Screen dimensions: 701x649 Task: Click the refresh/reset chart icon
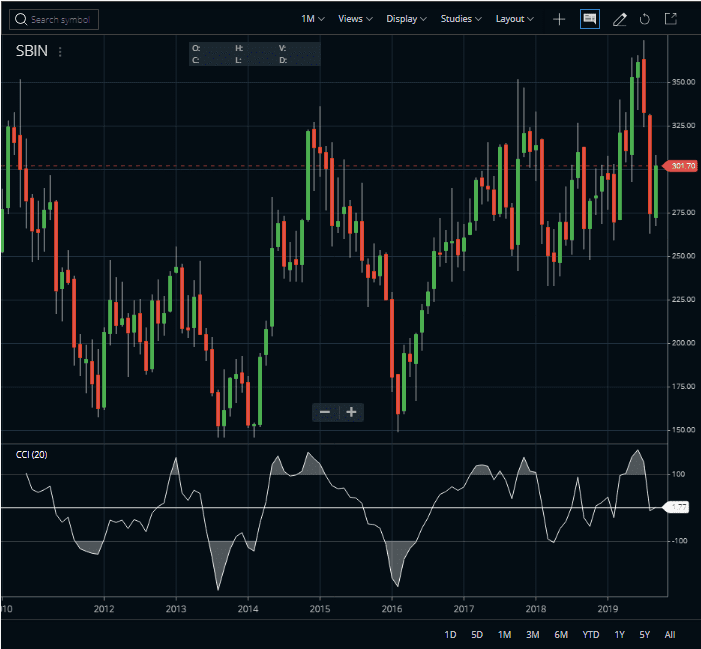tap(644, 19)
